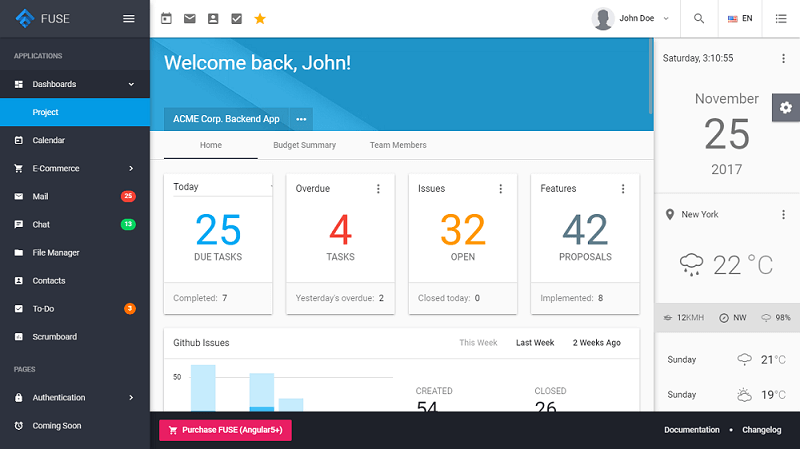Viewport: 800px width, 449px height.
Task: Open To-Do in the sidebar
Action: point(75,309)
